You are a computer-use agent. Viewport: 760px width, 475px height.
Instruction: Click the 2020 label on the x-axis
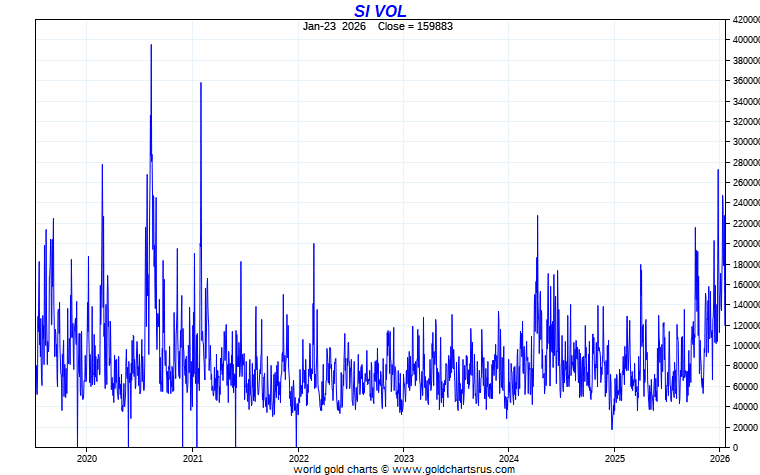coord(86,457)
